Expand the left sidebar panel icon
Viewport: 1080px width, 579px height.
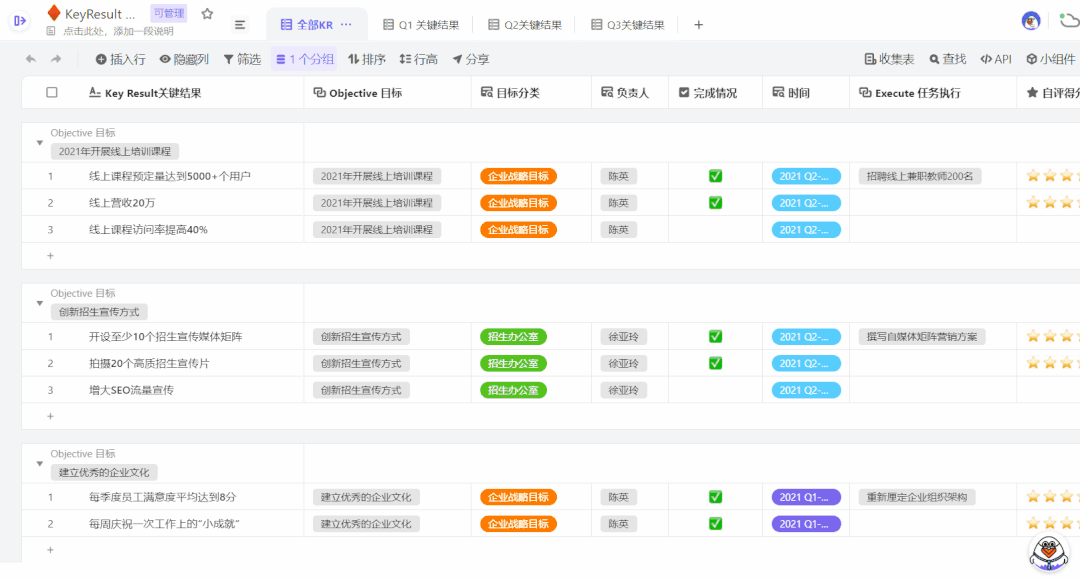(x=20, y=21)
